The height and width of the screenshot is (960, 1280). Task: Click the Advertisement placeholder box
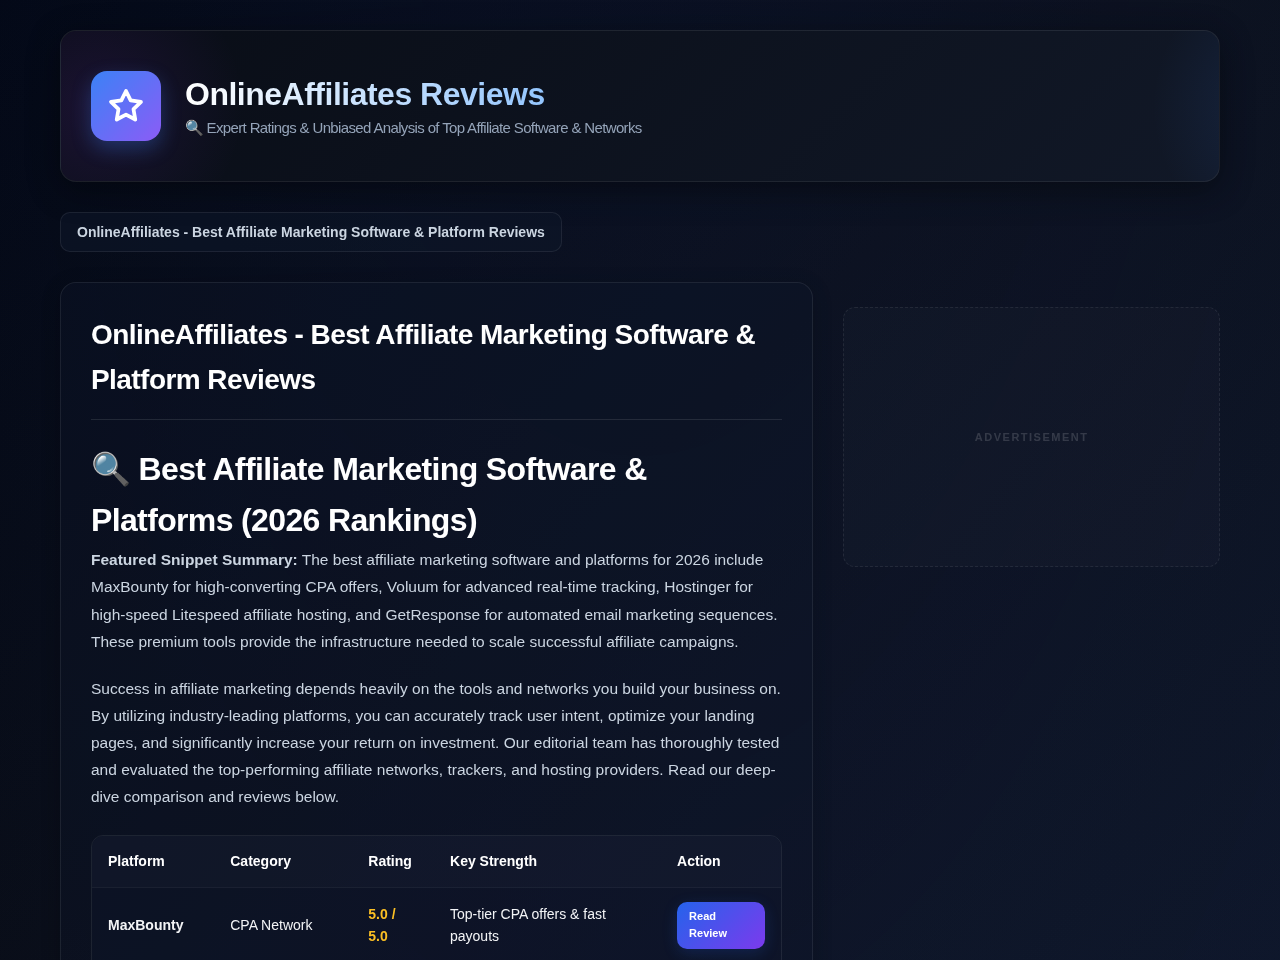[1031, 437]
